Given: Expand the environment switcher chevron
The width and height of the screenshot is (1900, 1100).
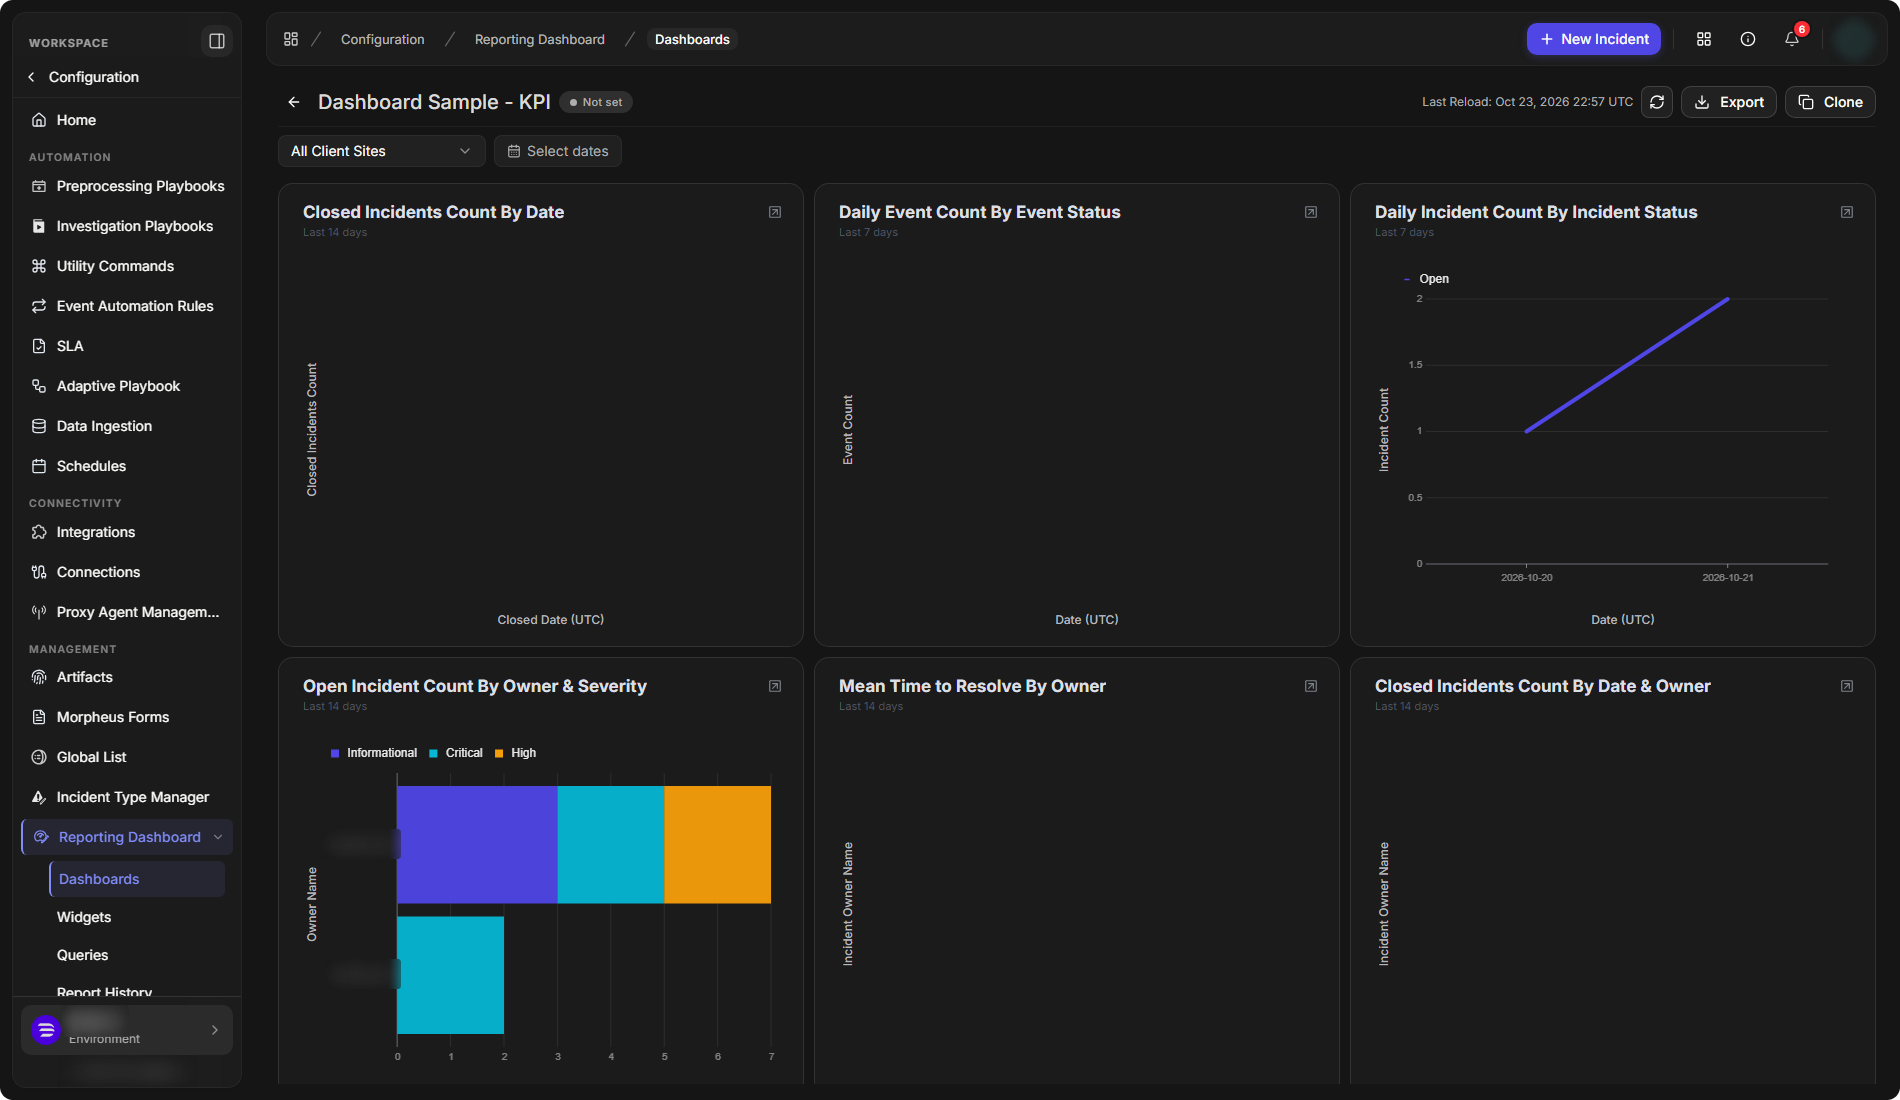Looking at the screenshot, I should (x=215, y=1030).
